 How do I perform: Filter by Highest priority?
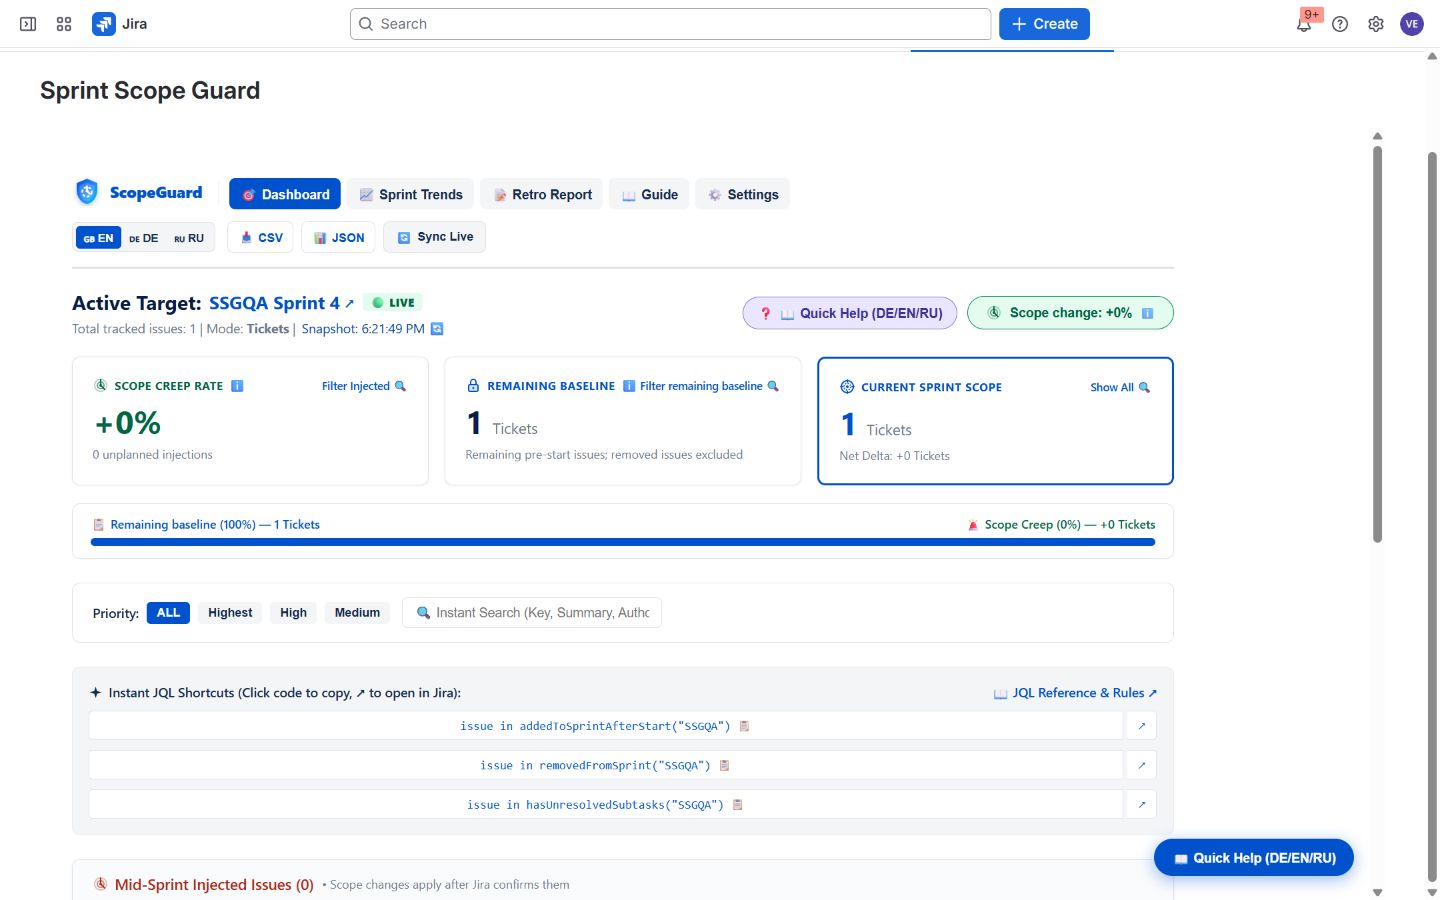230,613
